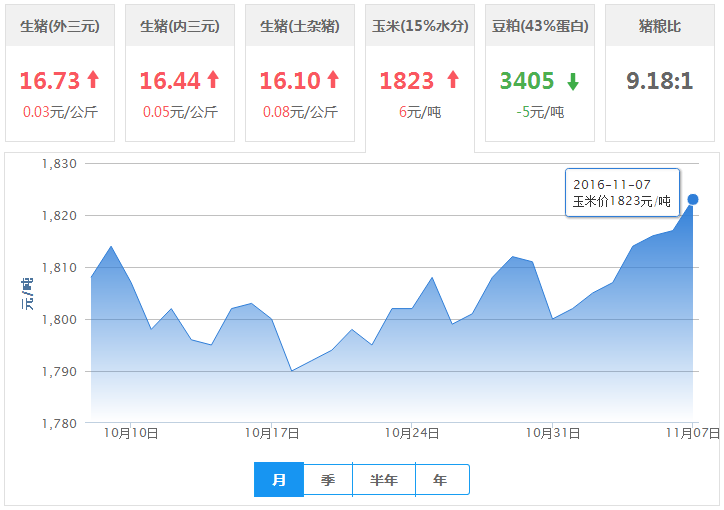Click the 10月31日 axis label
This screenshot has height=510, width=724.
553,433
